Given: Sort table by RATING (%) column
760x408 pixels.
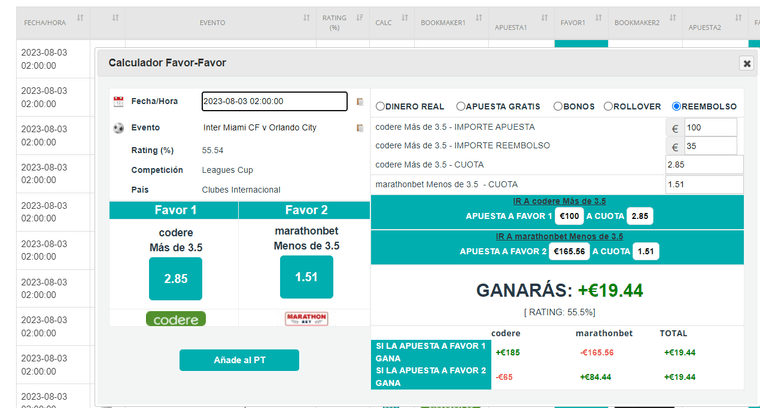Looking at the screenshot, I should click(x=359, y=18).
